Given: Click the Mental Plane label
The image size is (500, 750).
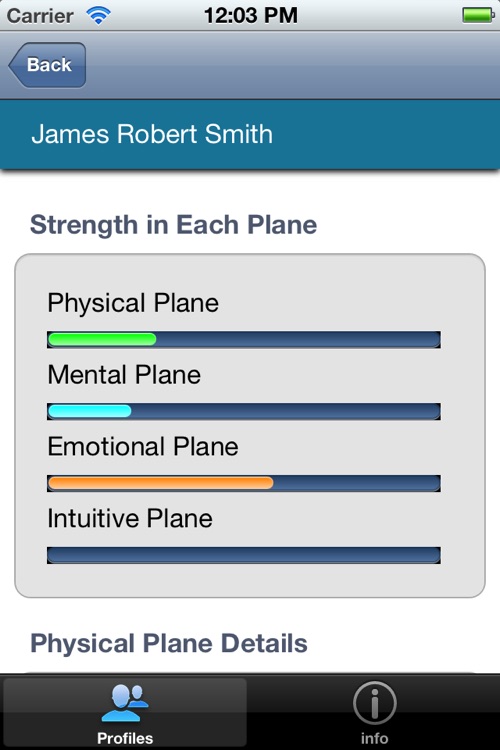Looking at the screenshot, I should 124,375.
